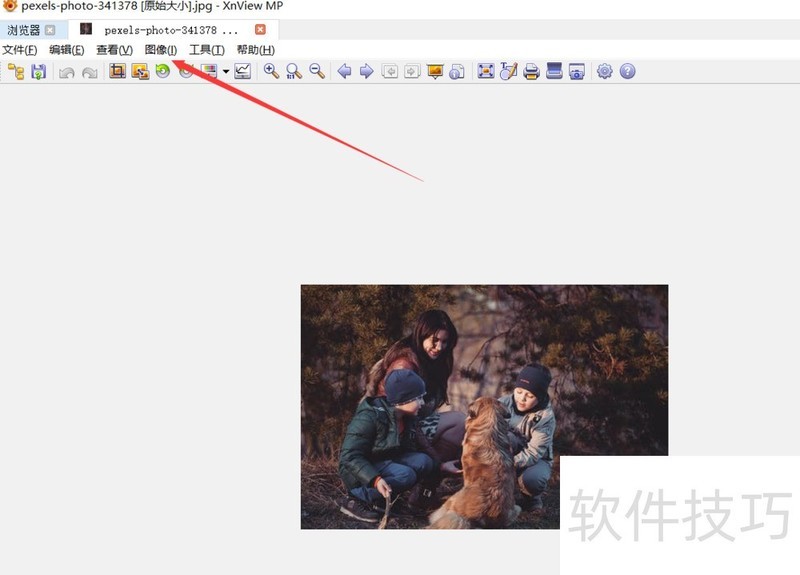Zoom in with the plus magnifier

pyautogui.click(x=271, y=71)
